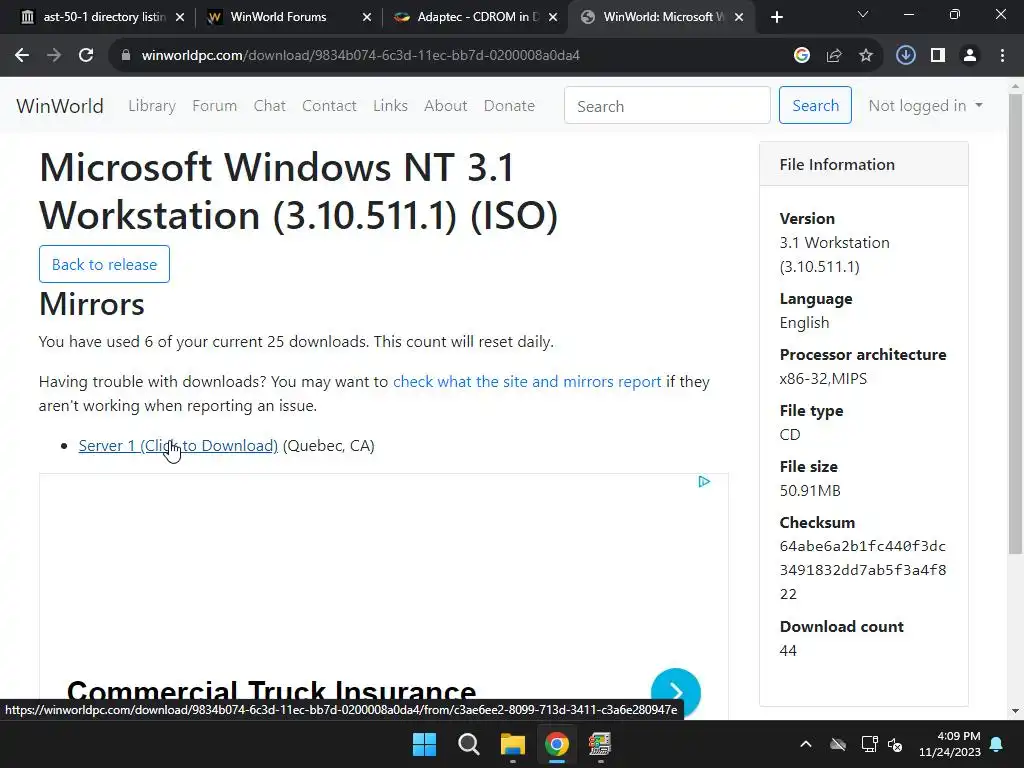Click the network tray icon

click(869, 744)
